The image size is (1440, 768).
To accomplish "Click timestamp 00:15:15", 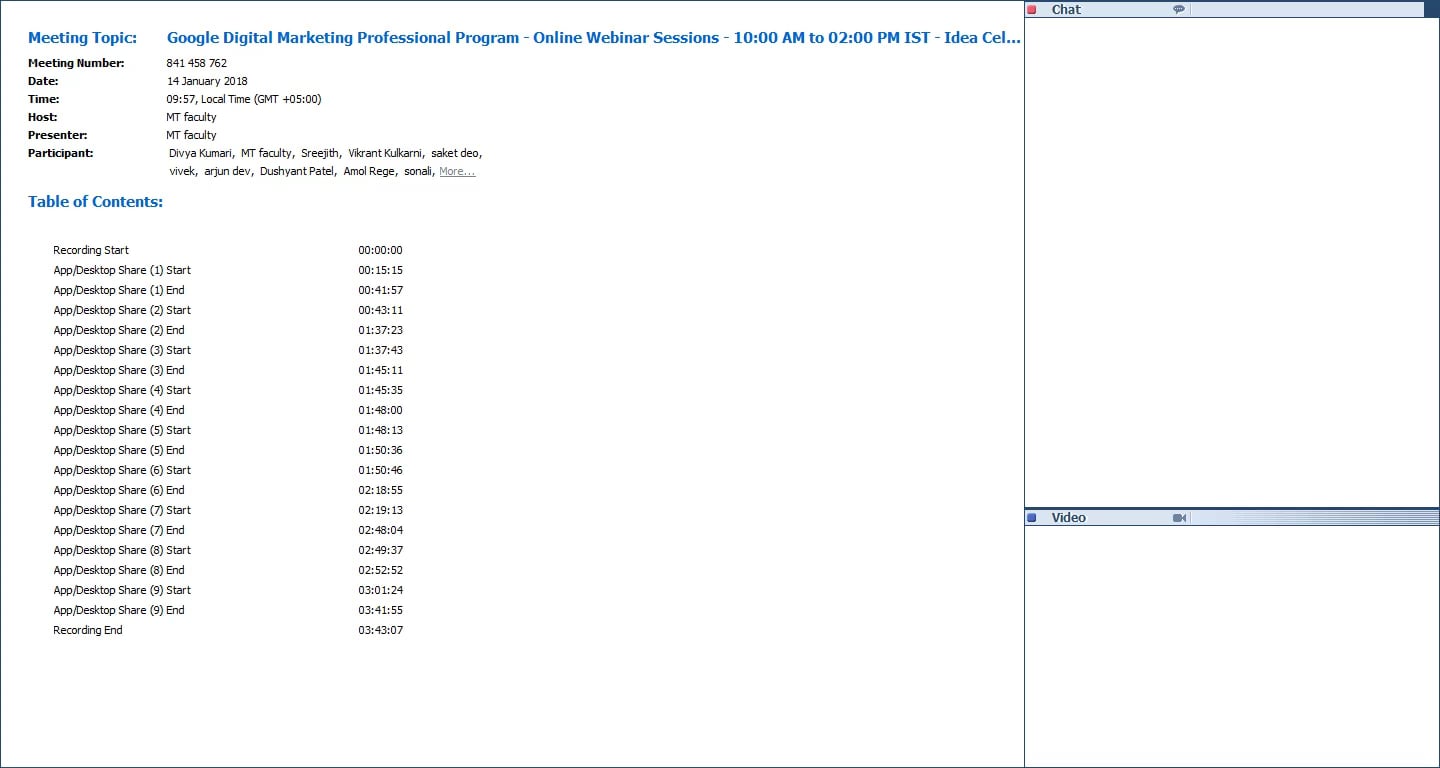I will pos(380,271).
